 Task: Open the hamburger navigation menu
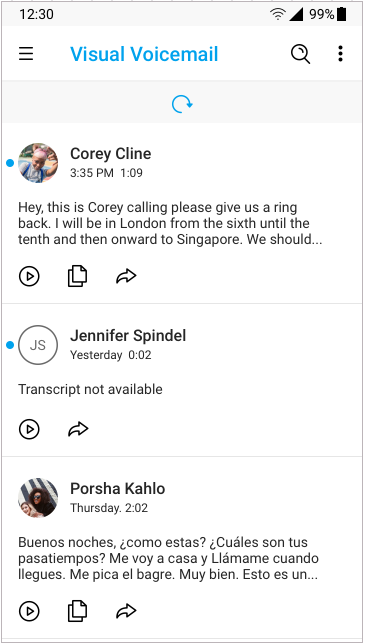coord(26,54)
